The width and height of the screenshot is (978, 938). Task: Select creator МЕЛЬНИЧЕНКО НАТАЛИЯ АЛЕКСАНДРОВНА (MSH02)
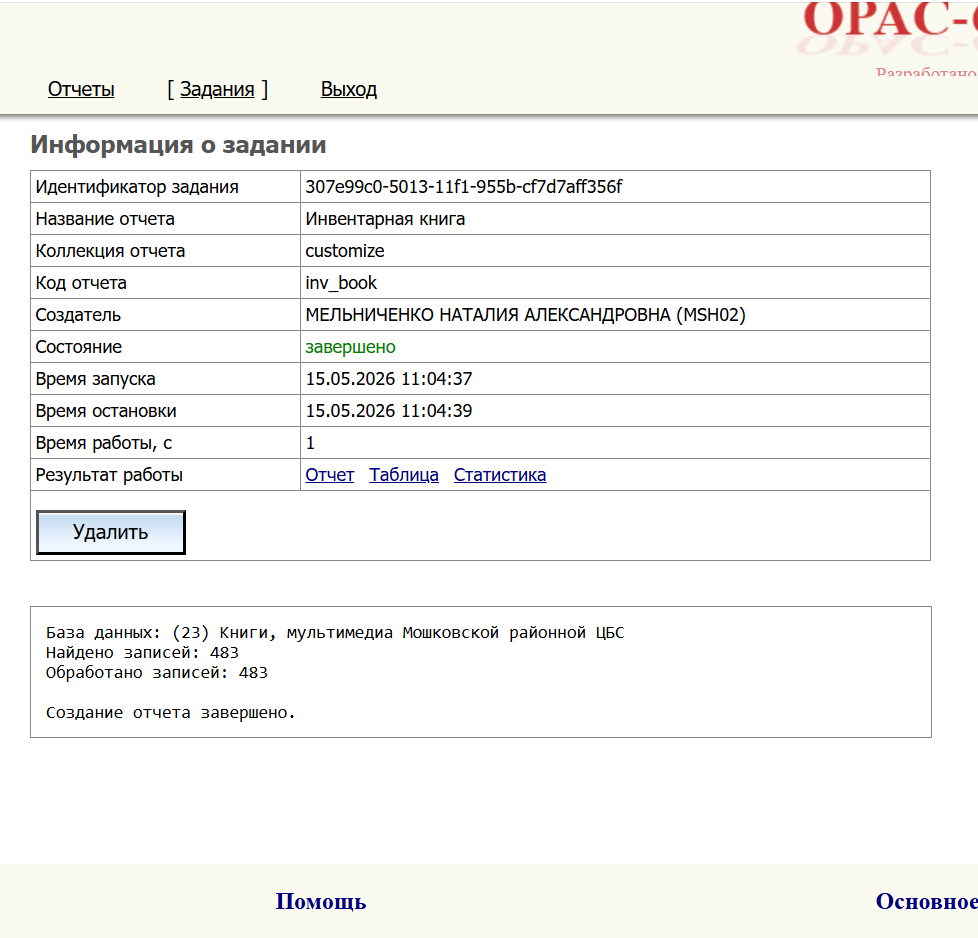pos(525,315)
